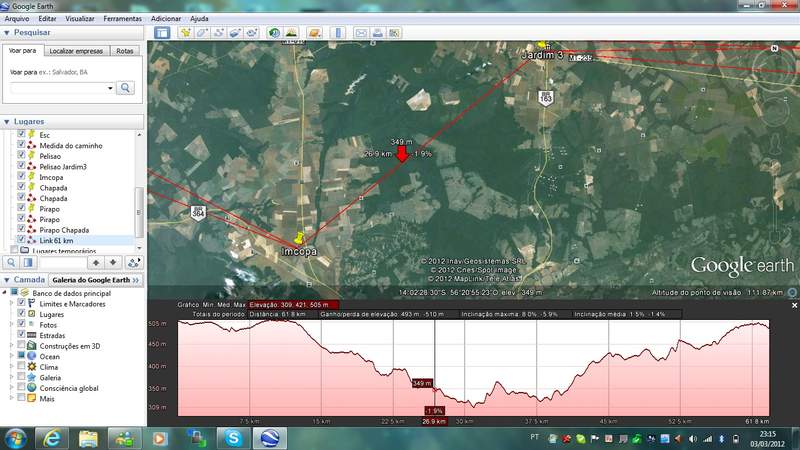Toggle the Imcopa place checkbox

coord(21,177)
